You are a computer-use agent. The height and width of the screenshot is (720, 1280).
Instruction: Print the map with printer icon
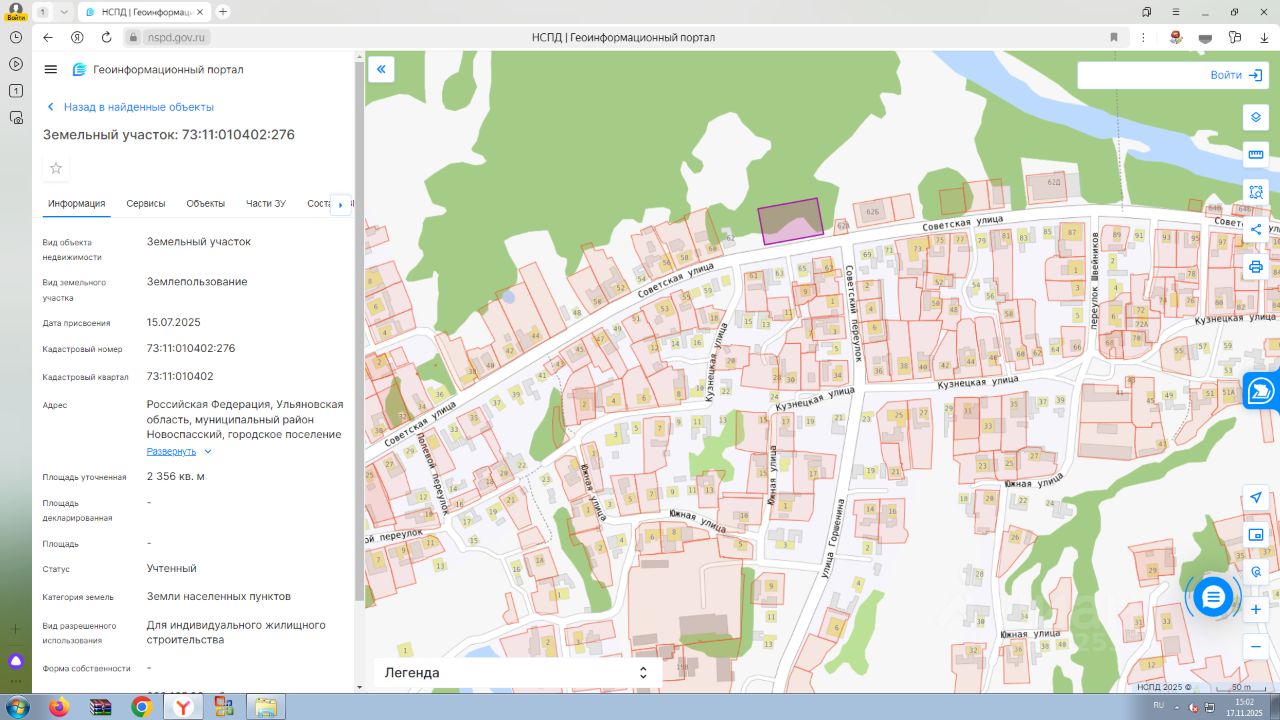coord(1256,267)
